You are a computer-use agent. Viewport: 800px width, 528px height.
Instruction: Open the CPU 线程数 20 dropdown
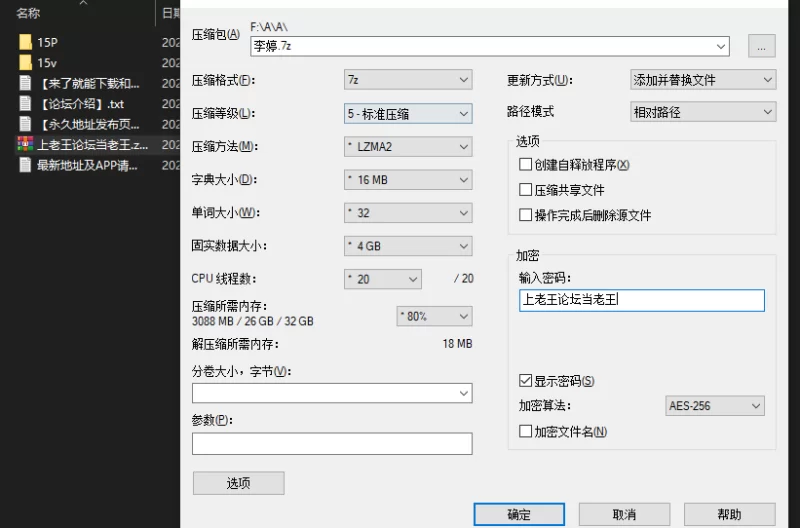click(383, 279)
